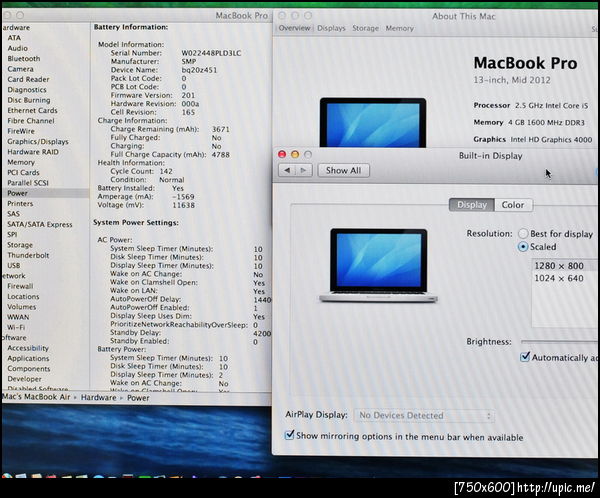600x498 pixels.
Task: Click Show All in Built-in Display
Action: click(x=343, y=170)
